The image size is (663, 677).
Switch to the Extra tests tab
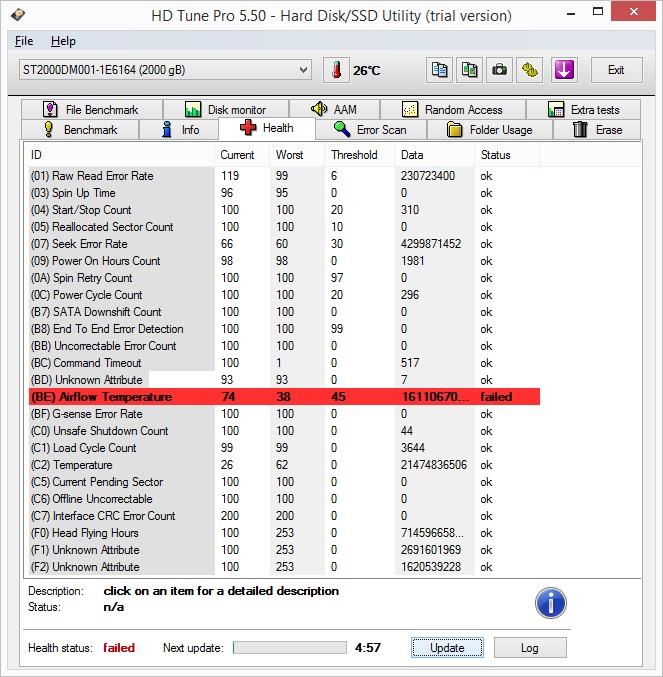(583, 110)
